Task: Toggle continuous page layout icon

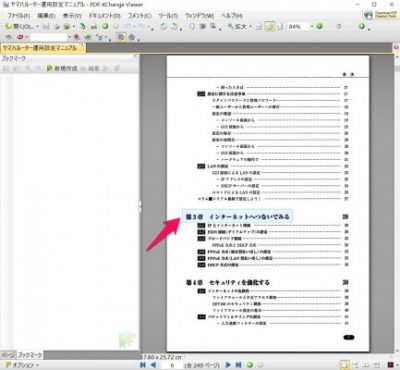Action: click(x=355, y=365)
